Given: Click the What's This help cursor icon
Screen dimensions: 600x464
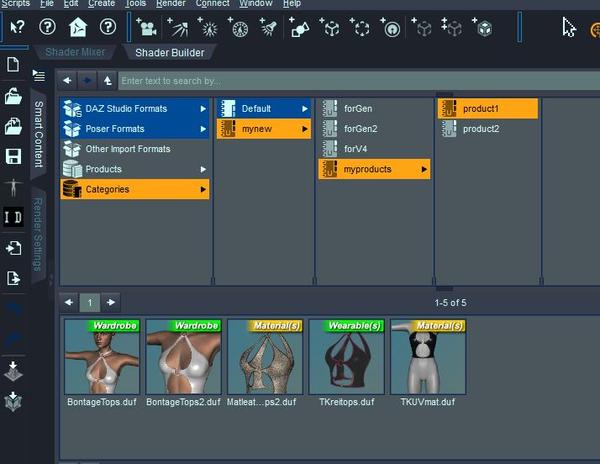Looking at the screenshot, I should tap(17, 27).
